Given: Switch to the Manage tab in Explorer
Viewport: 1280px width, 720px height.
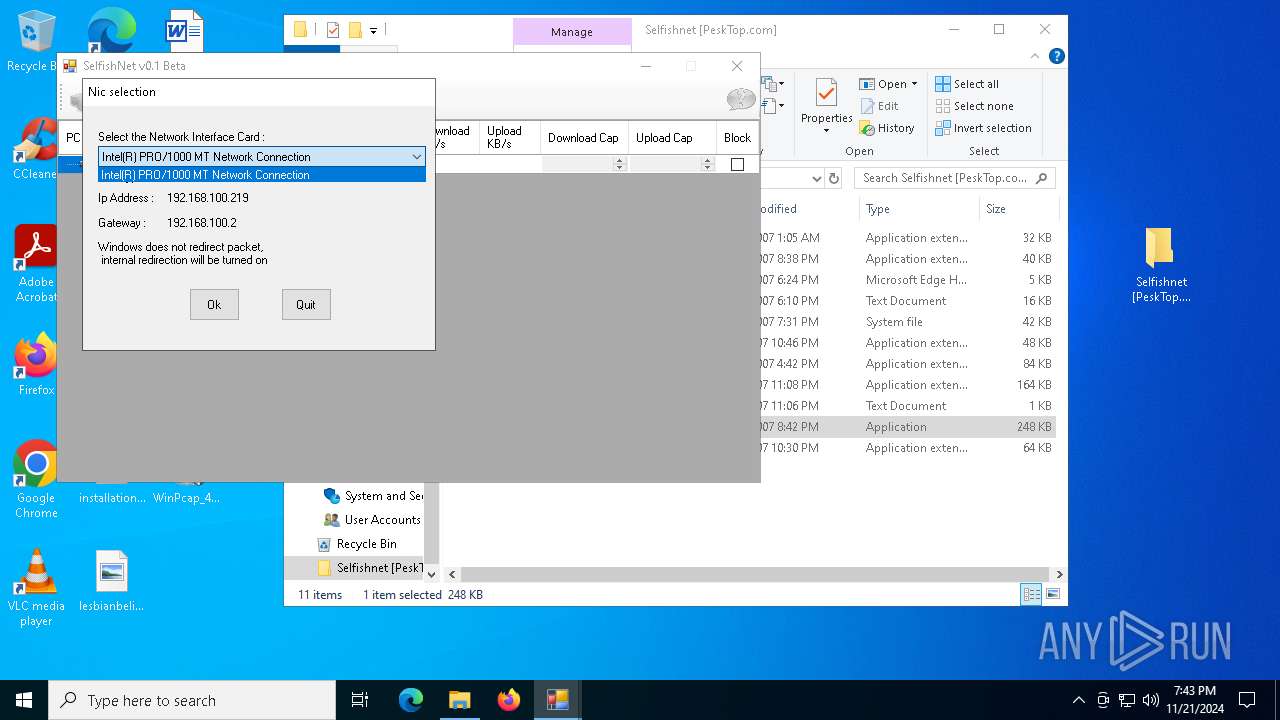Looking at the screenshot, I should pyautogui.click(x=572, y=32).
